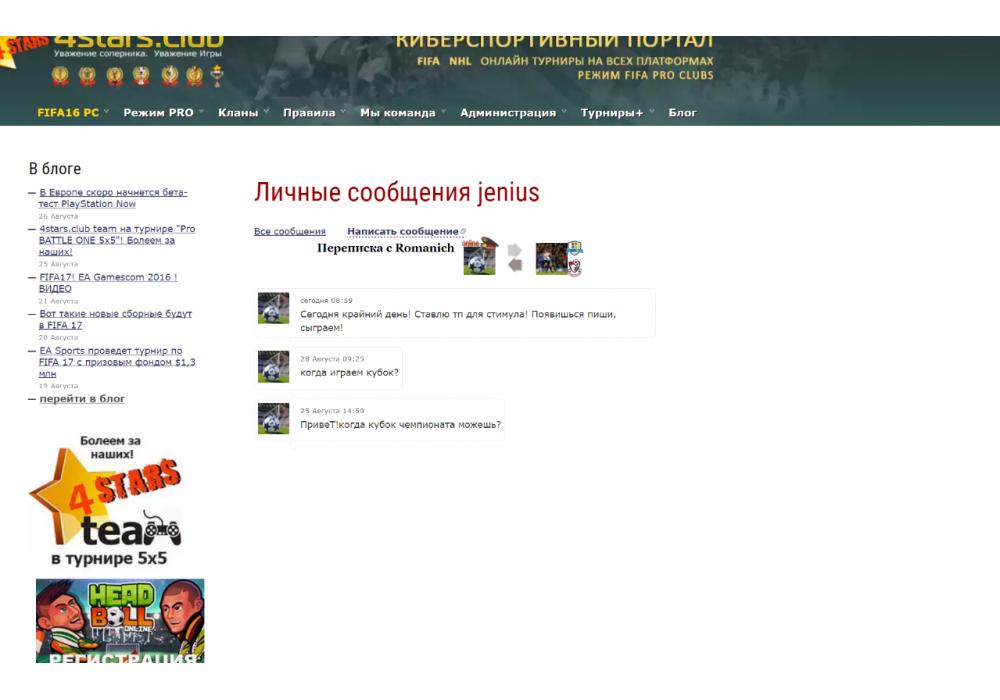Expand the FIFA16 PC menu

[68, 112]
